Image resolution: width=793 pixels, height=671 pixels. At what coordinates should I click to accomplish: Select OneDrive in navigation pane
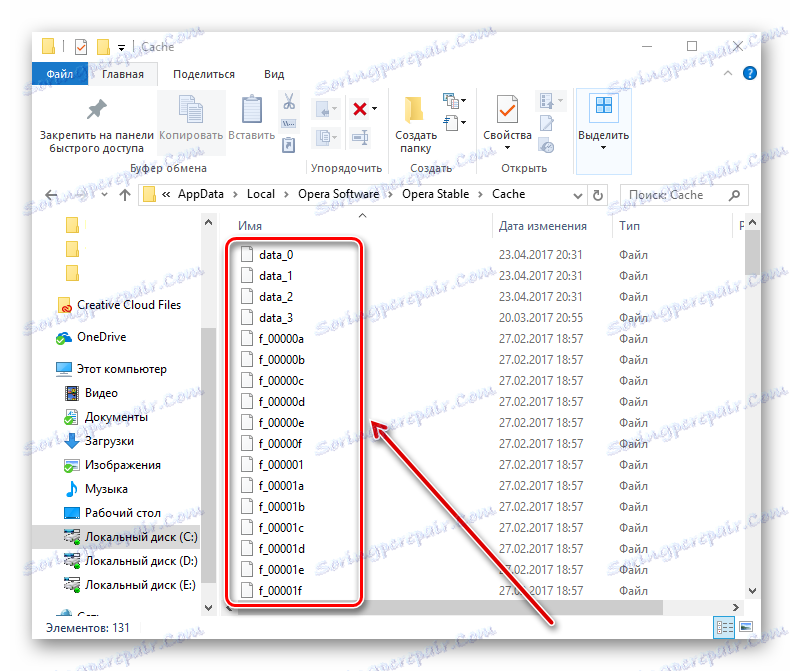tap(101, 337)
